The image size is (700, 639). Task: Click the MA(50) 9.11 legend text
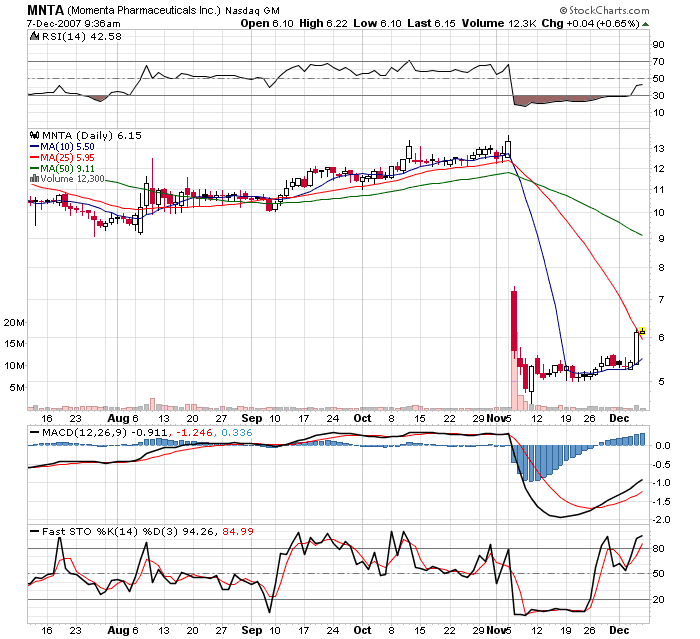67,168
